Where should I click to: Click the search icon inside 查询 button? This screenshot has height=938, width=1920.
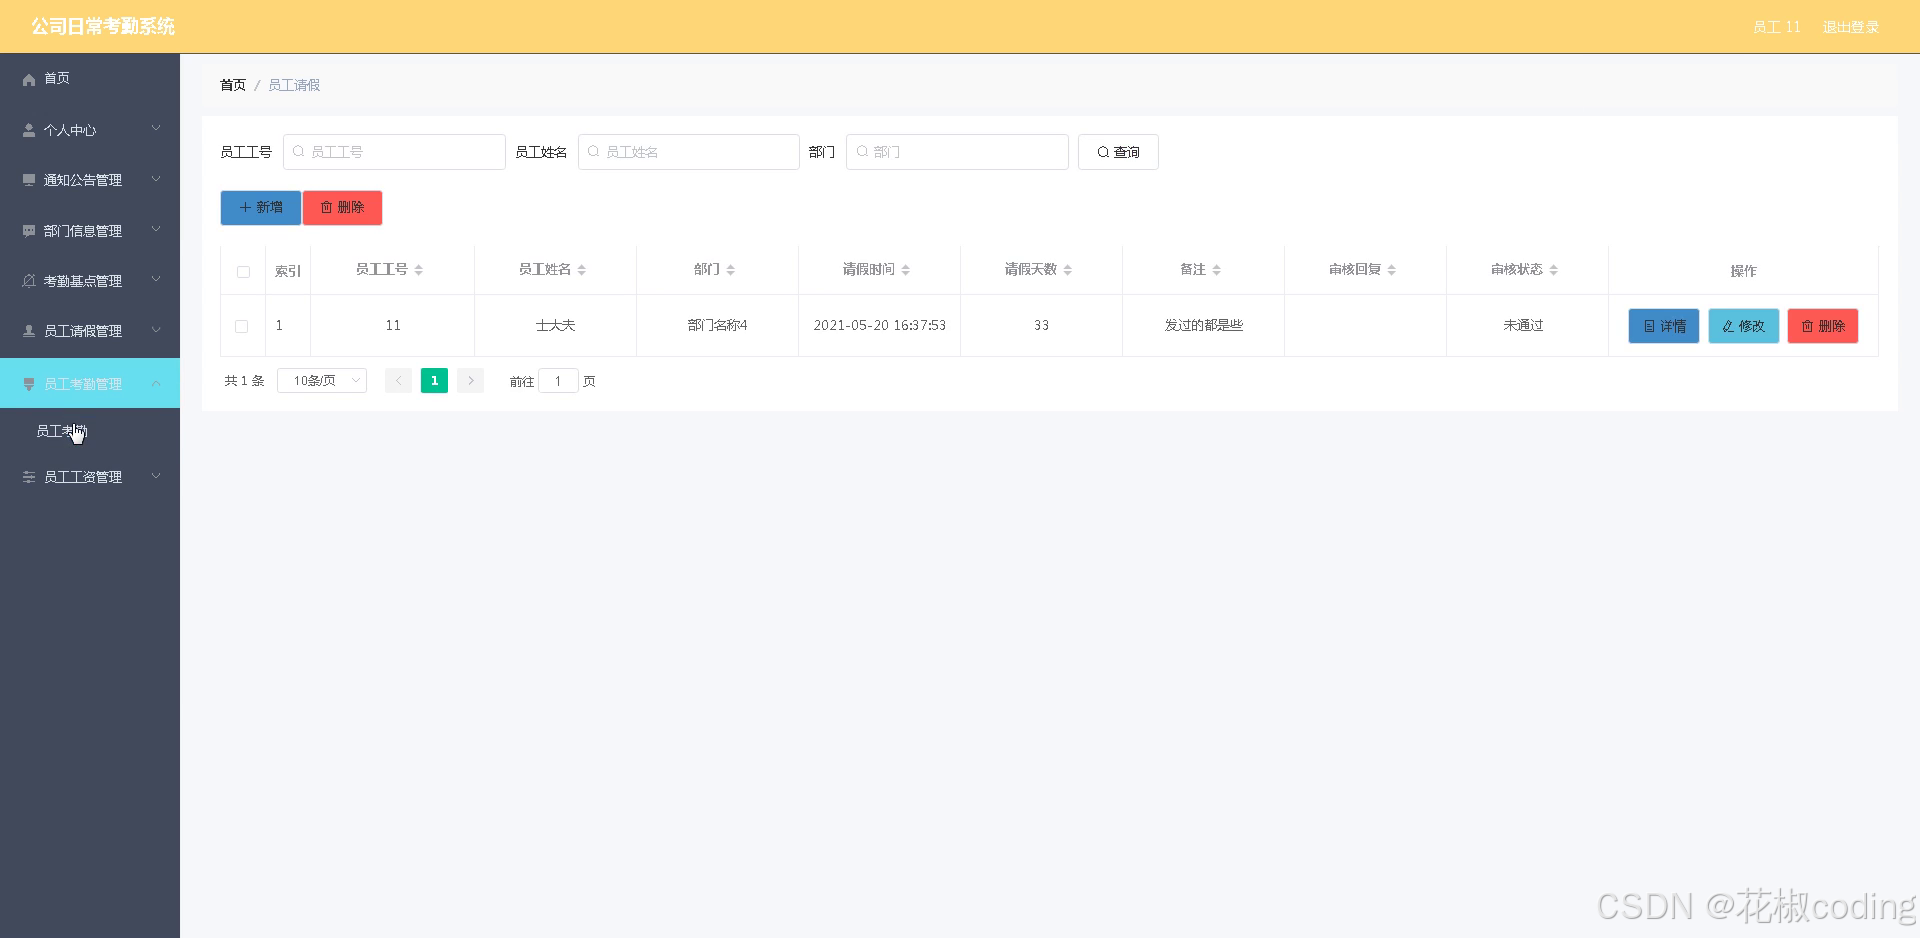pos(1101,152)
